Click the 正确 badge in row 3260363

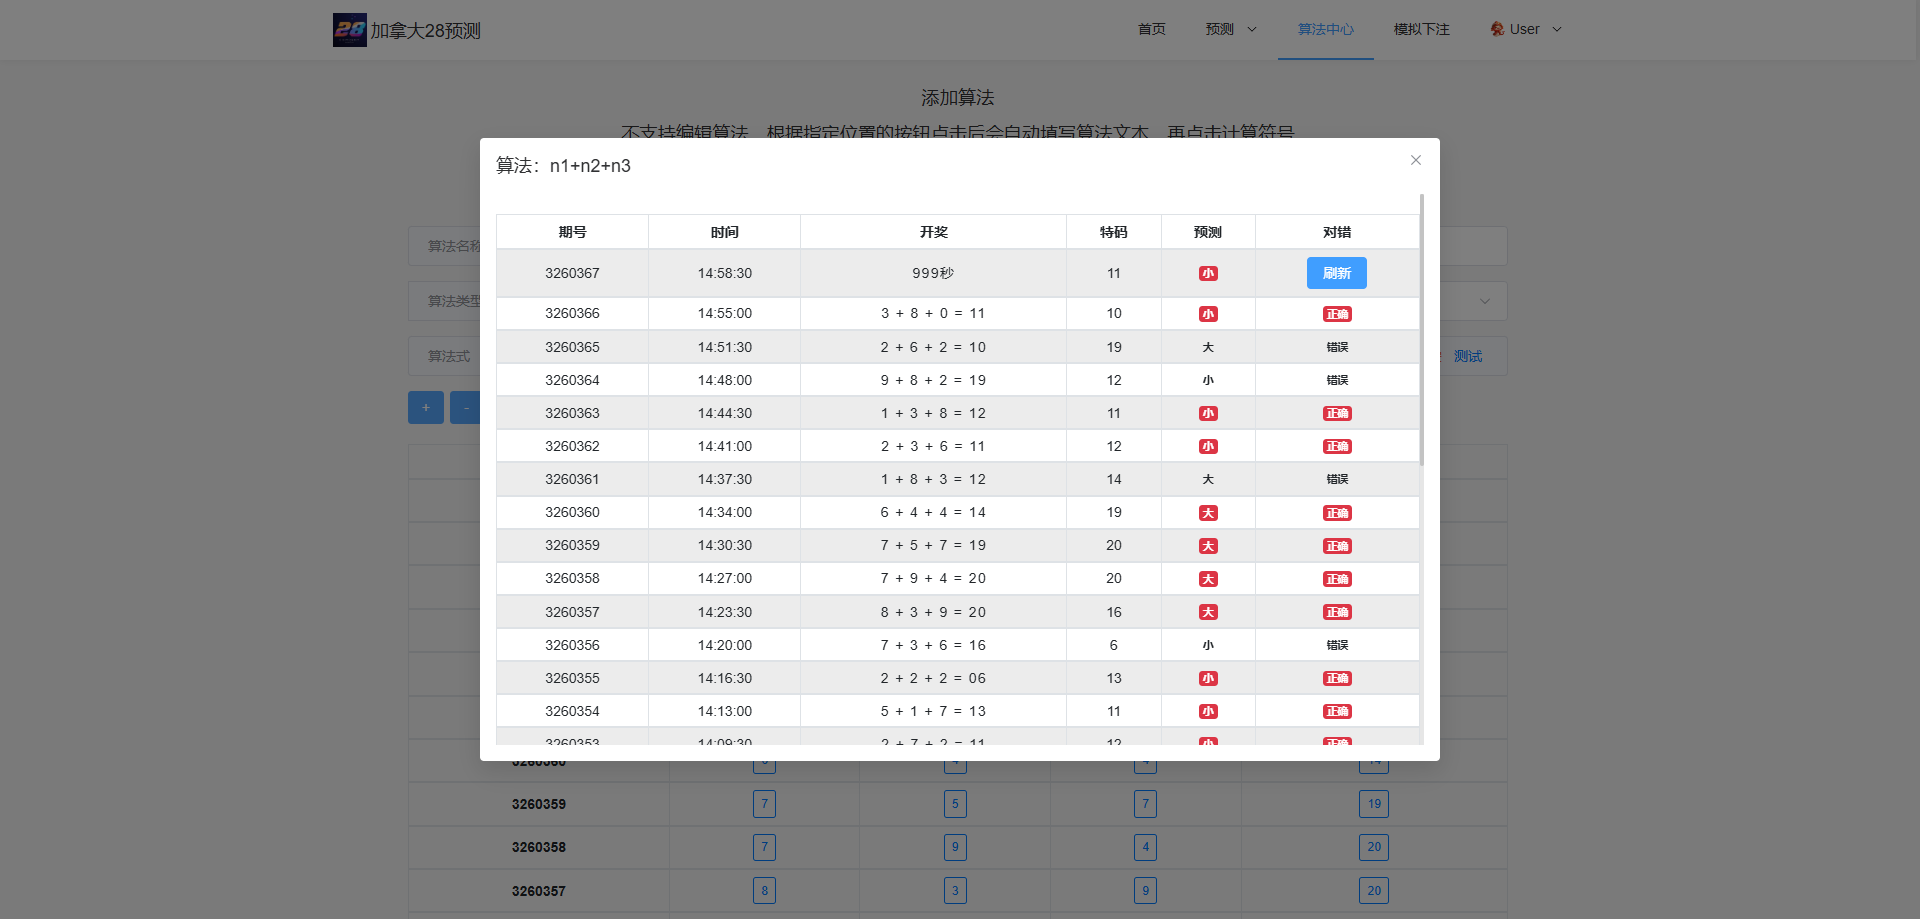pyautogui.click(x=1337, y=413)
